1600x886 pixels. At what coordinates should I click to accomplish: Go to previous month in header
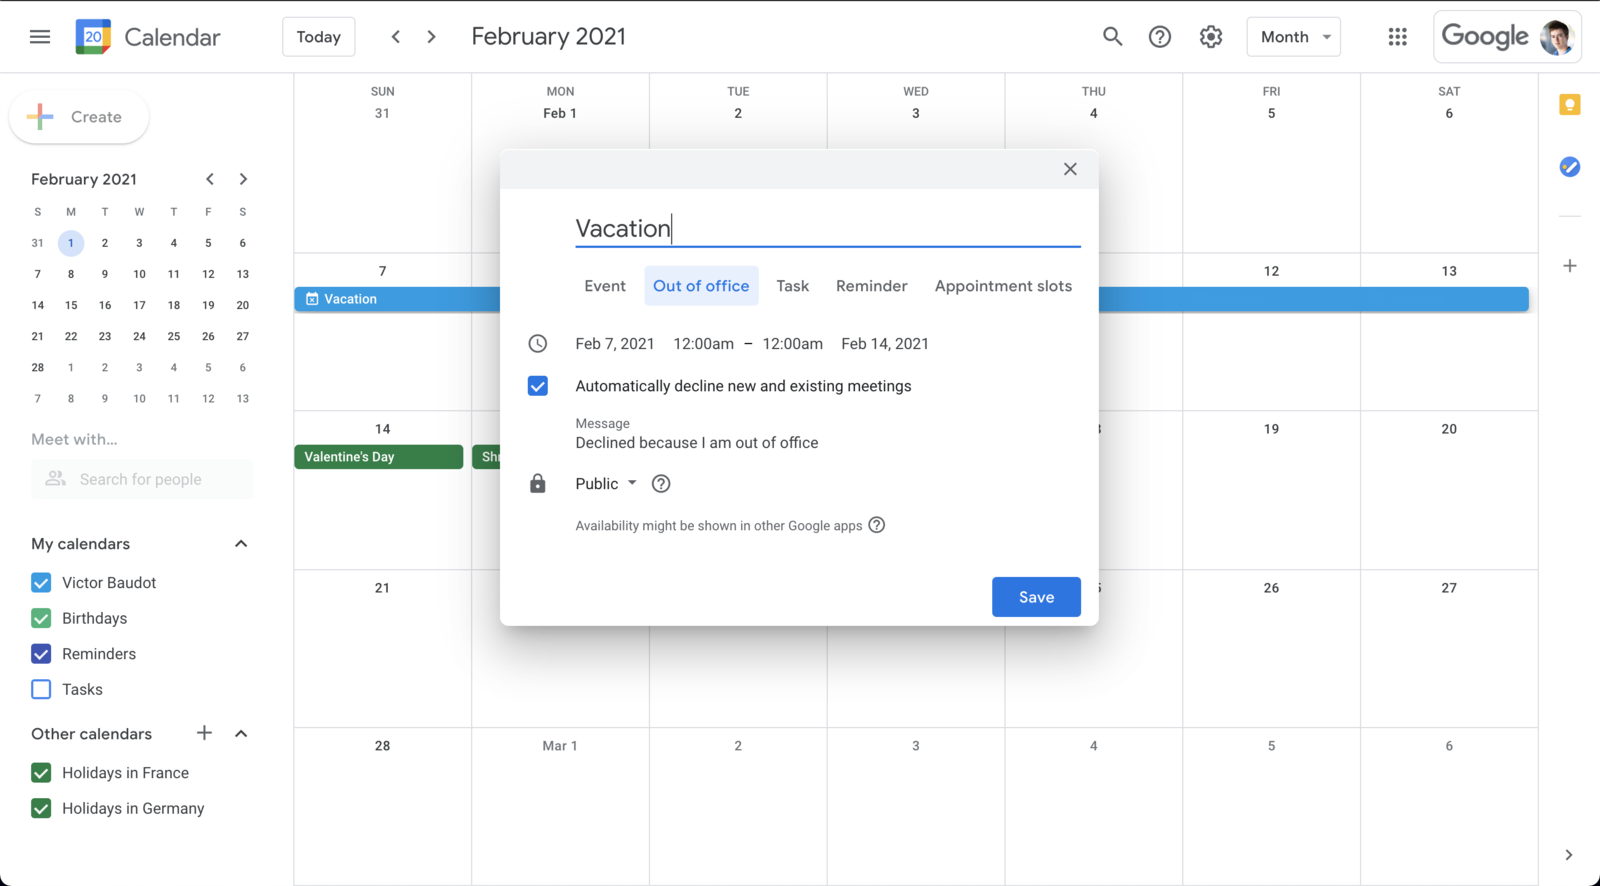pos(396,37)
